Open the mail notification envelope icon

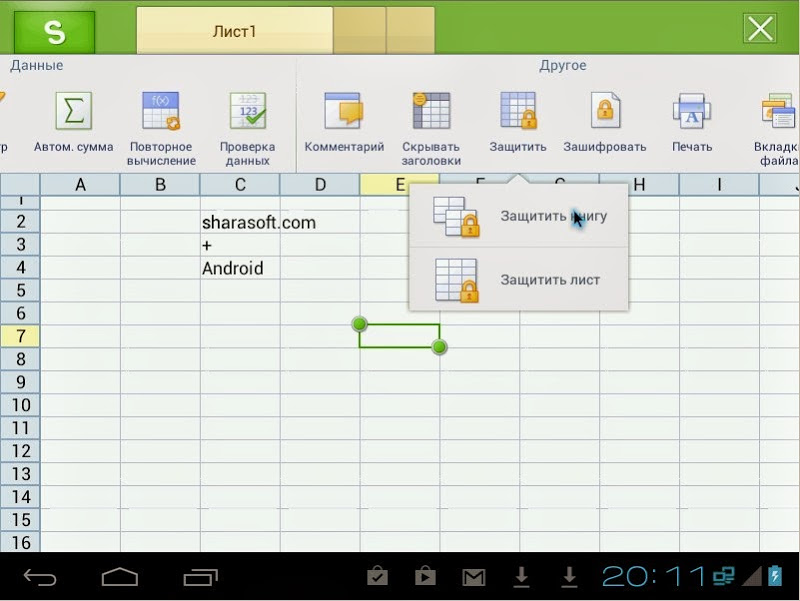pyautogui.click(x=473, y=578)
